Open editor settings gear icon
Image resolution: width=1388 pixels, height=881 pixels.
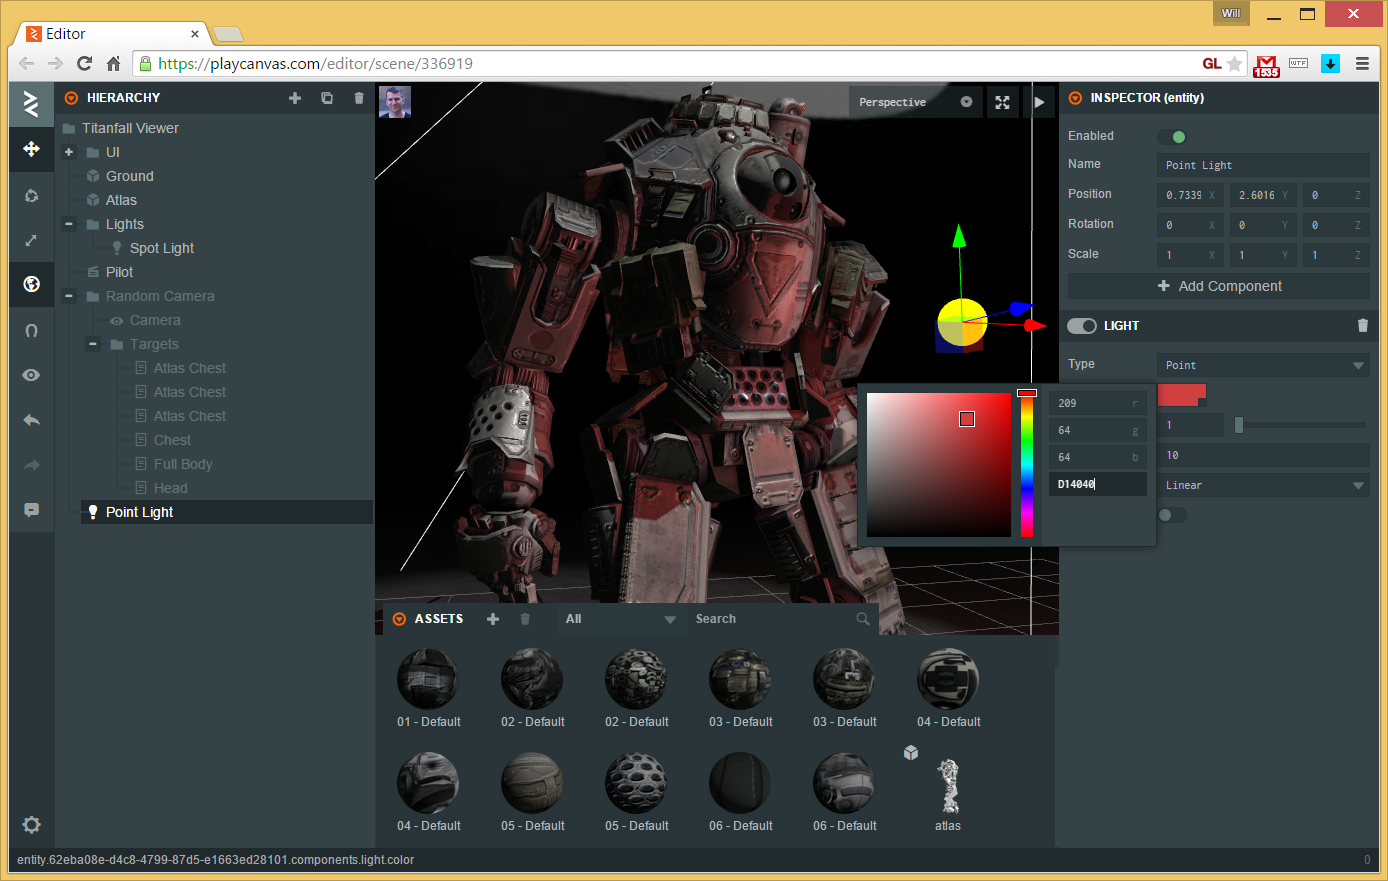[x=31, y=825]
